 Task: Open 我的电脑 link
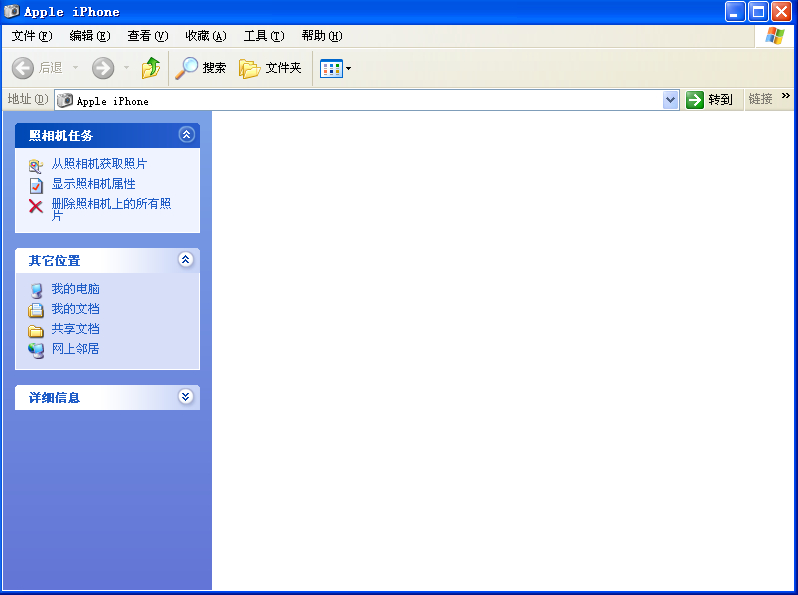pyautogui.click(x=75, y=289)
